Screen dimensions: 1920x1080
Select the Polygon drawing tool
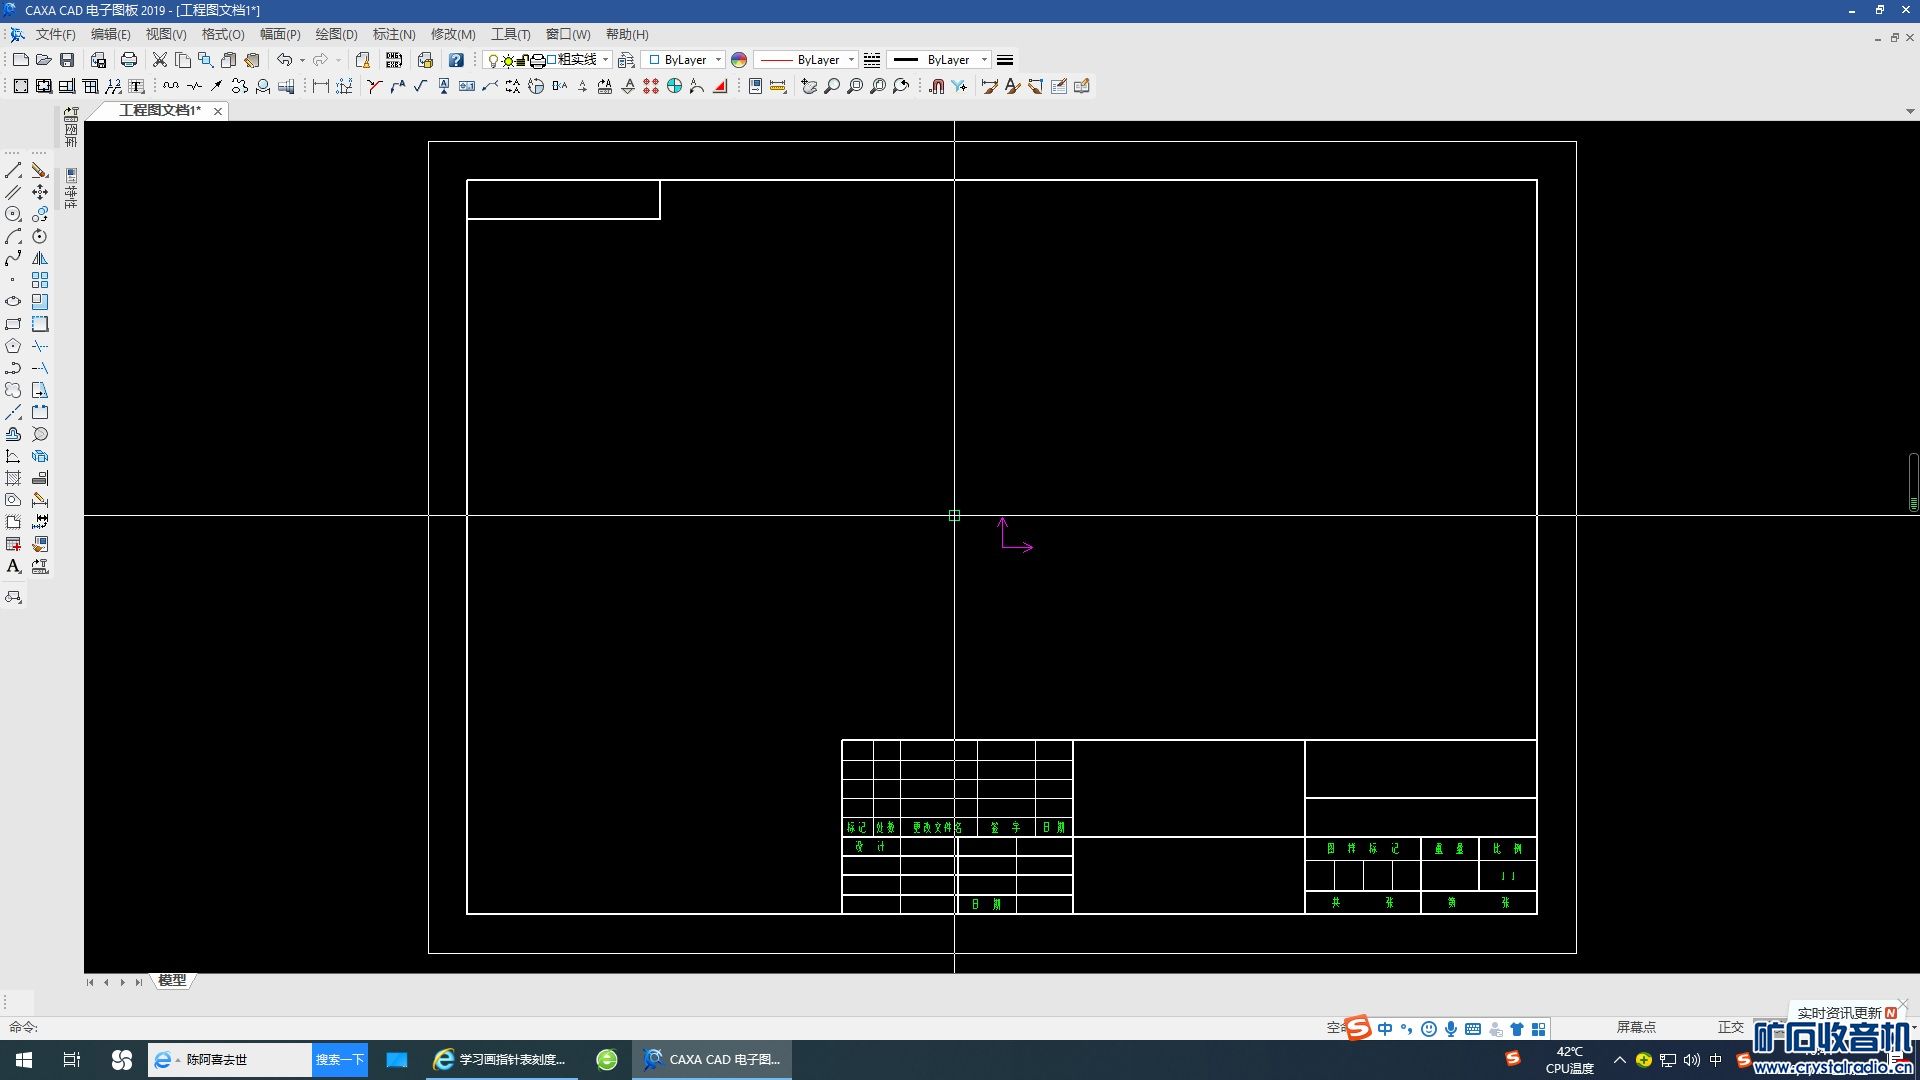(13, 346)
